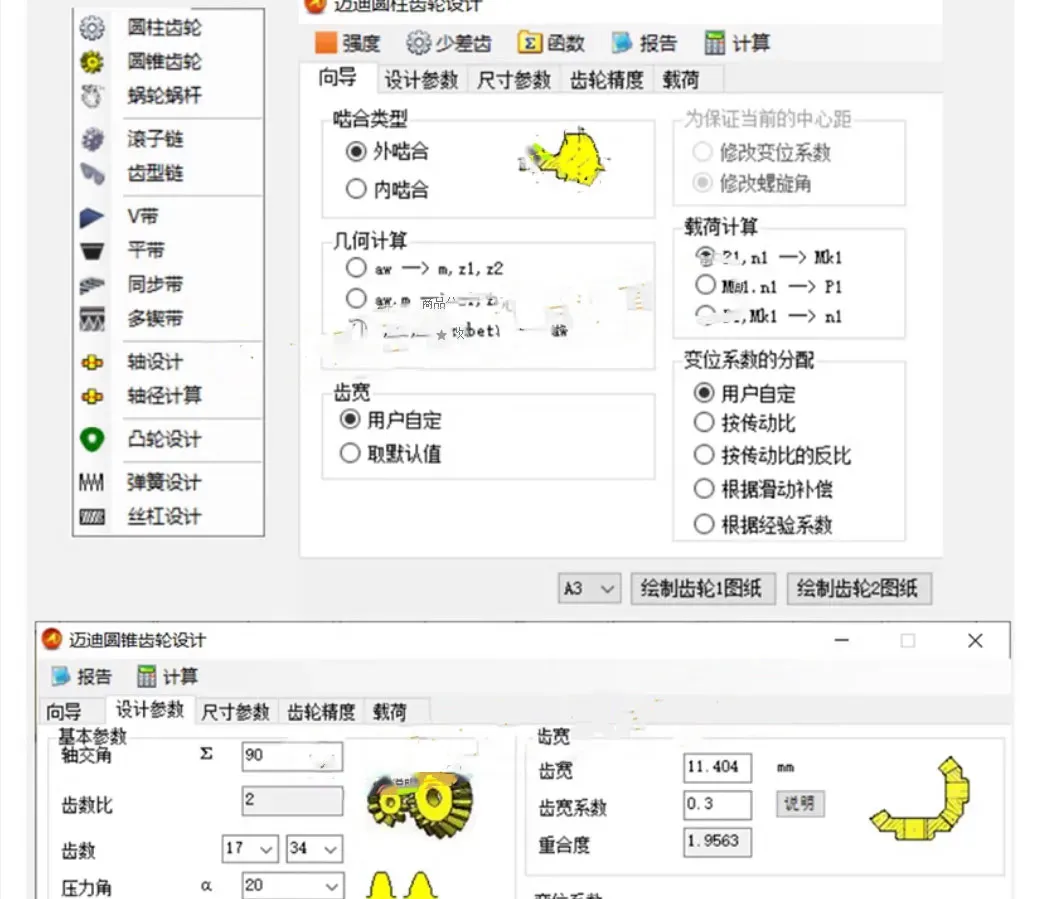Image resolution: width=1038 pixels, height=899 pixels.
Task: Select 外啮合 external meshing radio
Action: [x=356, y=152]
